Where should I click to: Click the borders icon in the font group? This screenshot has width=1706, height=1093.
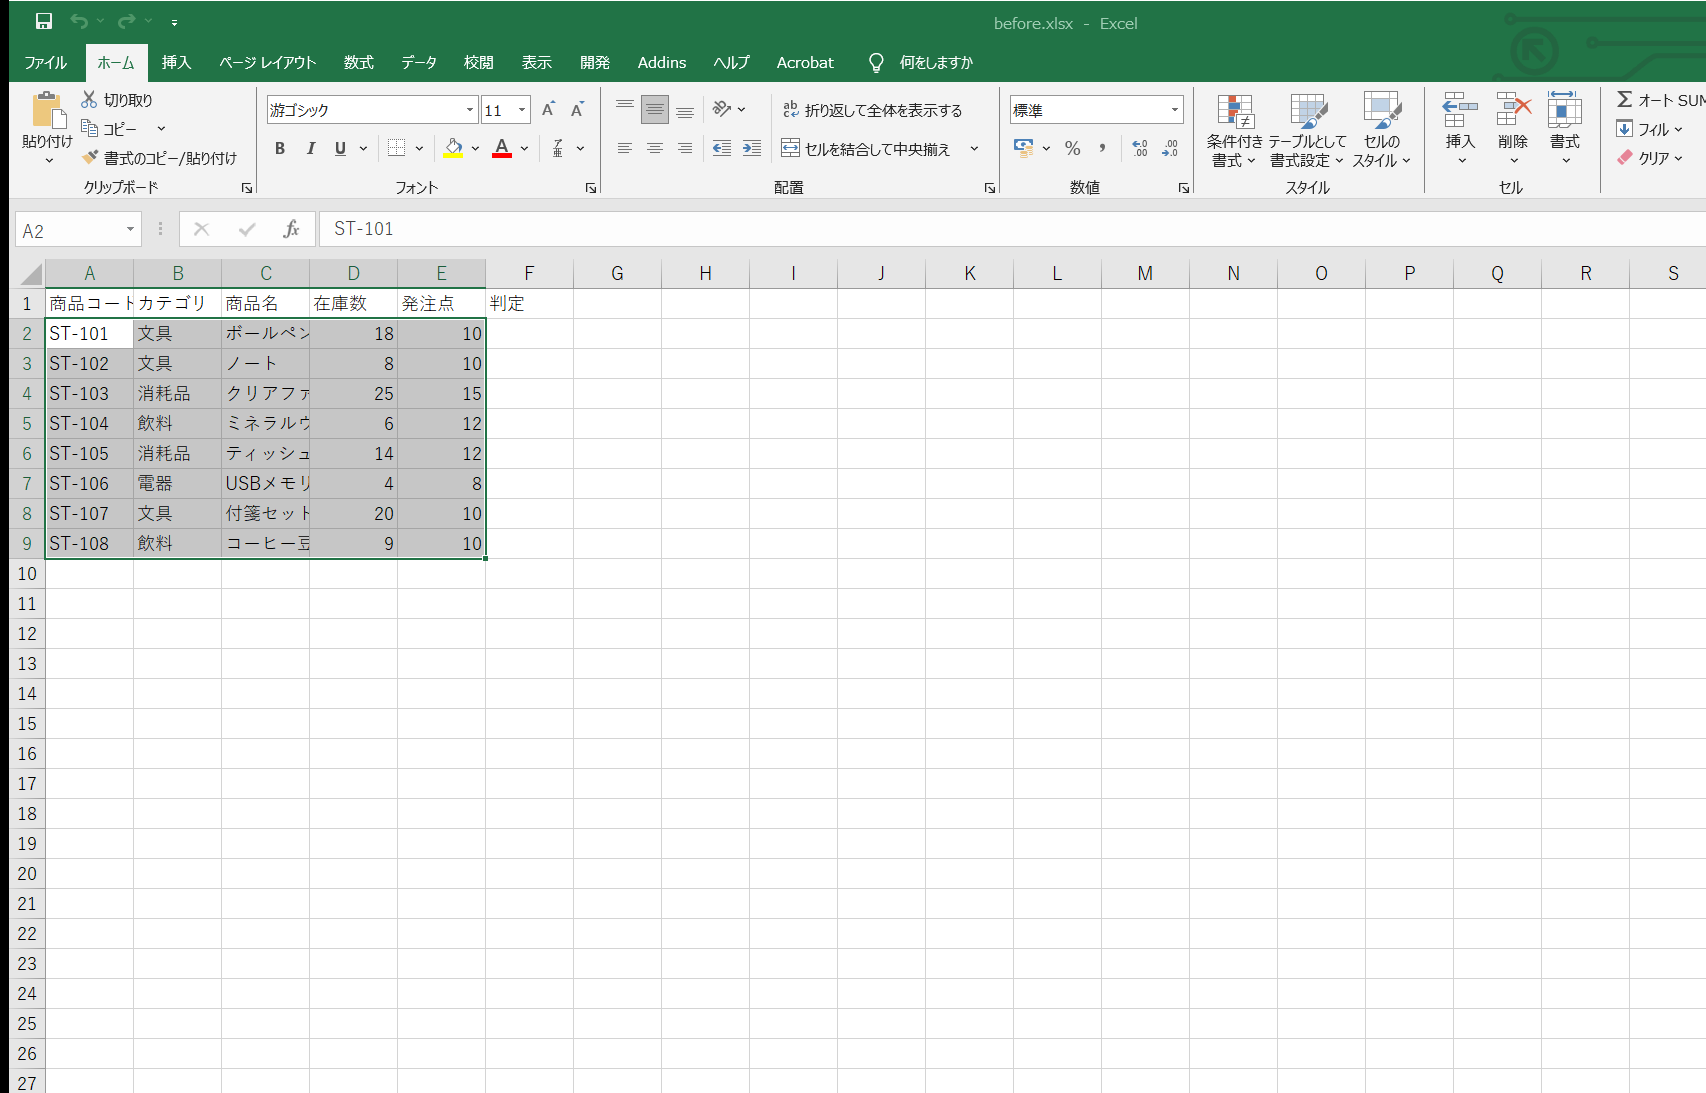(x=397, y=148)
